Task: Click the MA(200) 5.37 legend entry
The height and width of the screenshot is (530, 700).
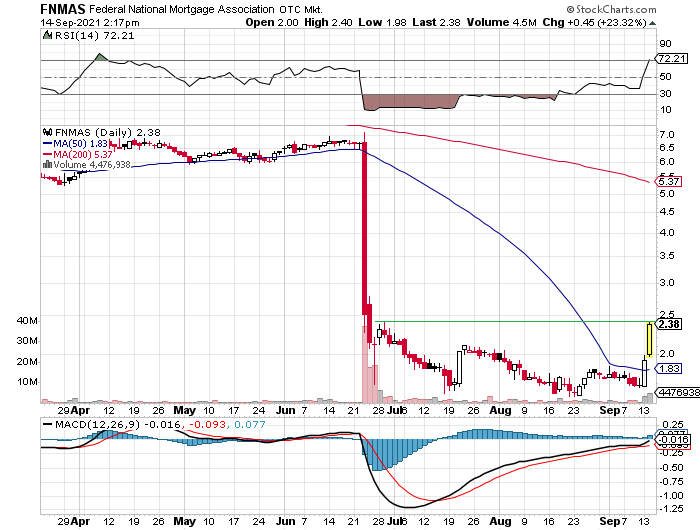Action: point(78,154)
